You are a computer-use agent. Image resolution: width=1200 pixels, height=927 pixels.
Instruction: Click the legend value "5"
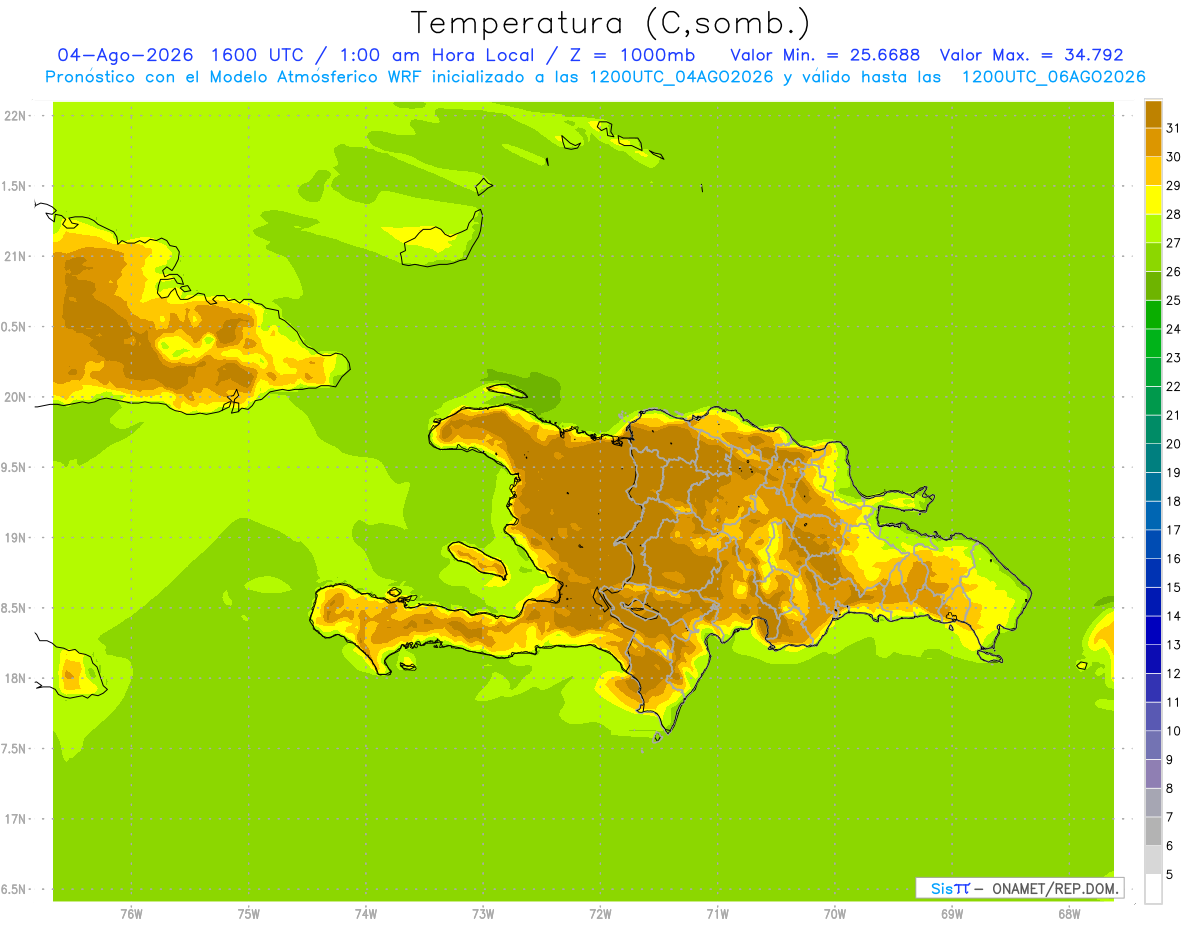tap(1170, 875)
